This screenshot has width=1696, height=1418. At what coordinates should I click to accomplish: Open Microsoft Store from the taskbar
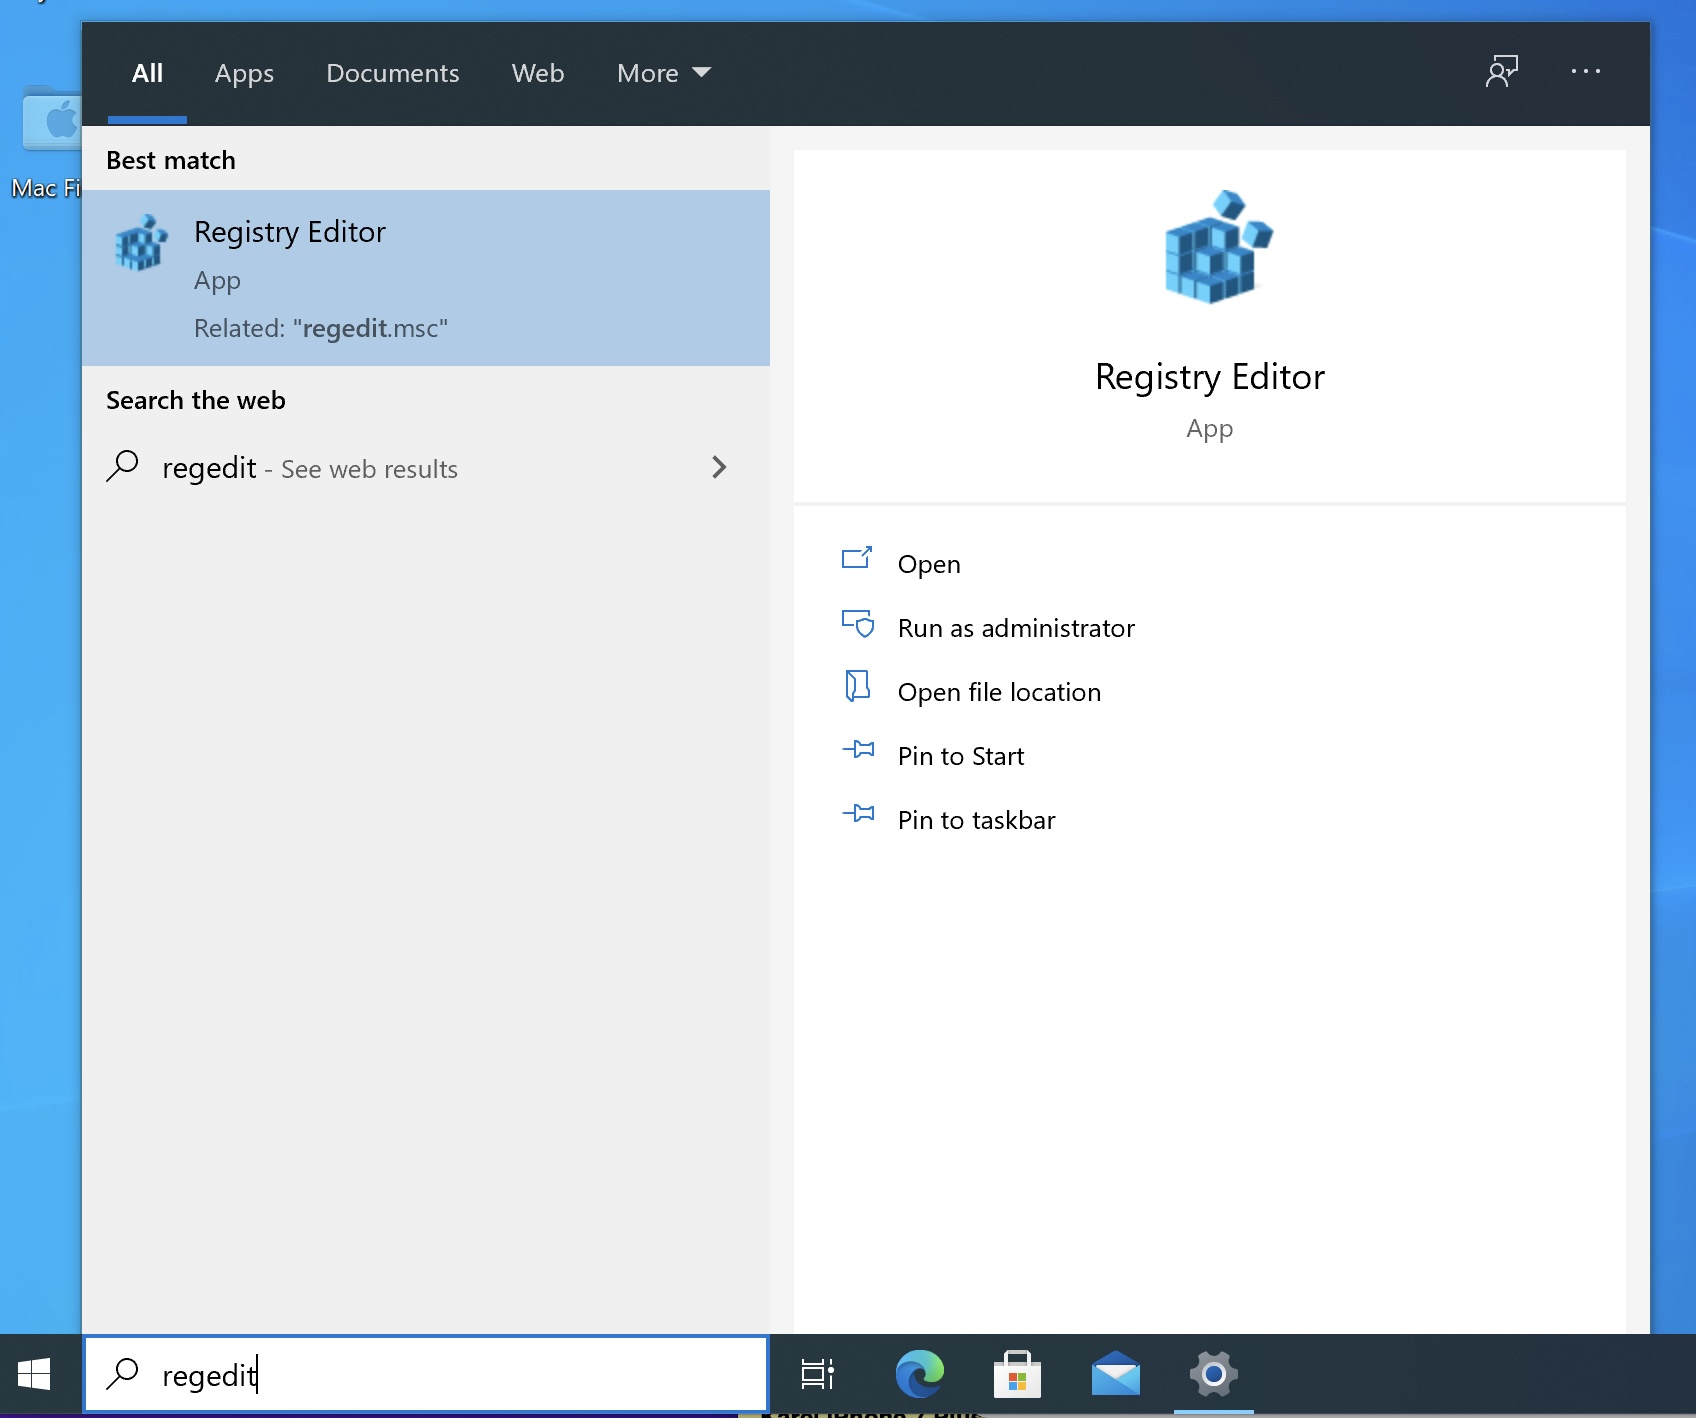(x=1017, y=1374)
